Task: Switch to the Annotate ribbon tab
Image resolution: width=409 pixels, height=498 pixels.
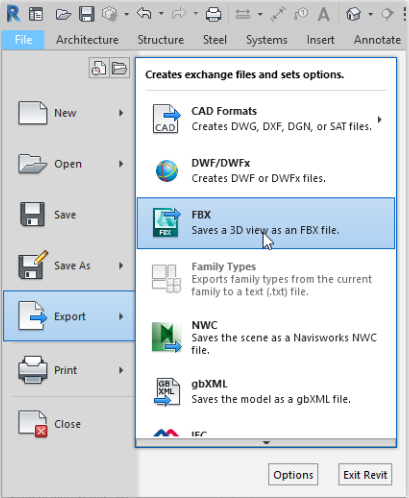Action: [x=378, y=40]
